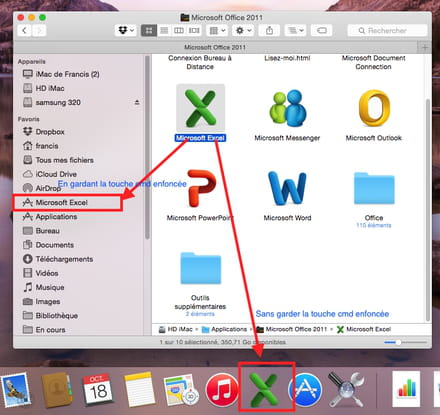Switch to list view
This screenshot has height=415, width=440.
[164, 31]
